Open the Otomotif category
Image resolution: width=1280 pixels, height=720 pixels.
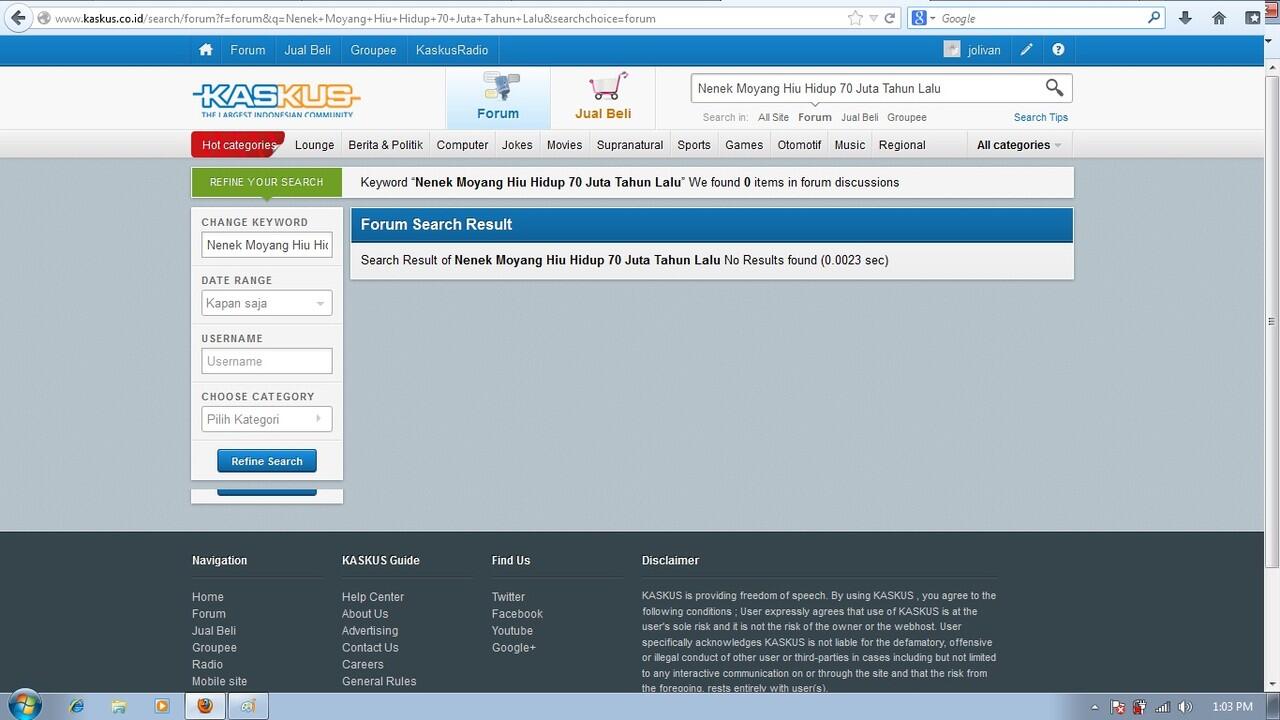tap(799, 145)
